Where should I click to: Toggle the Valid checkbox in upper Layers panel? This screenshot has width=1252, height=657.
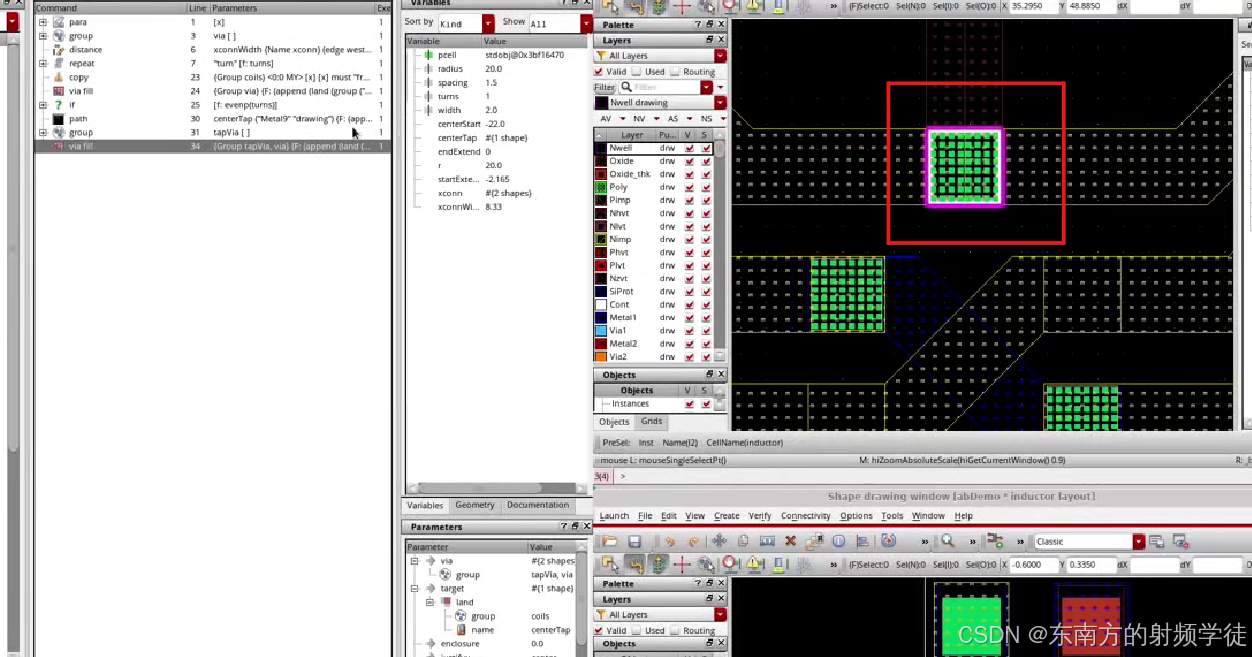tap(598, 72)
